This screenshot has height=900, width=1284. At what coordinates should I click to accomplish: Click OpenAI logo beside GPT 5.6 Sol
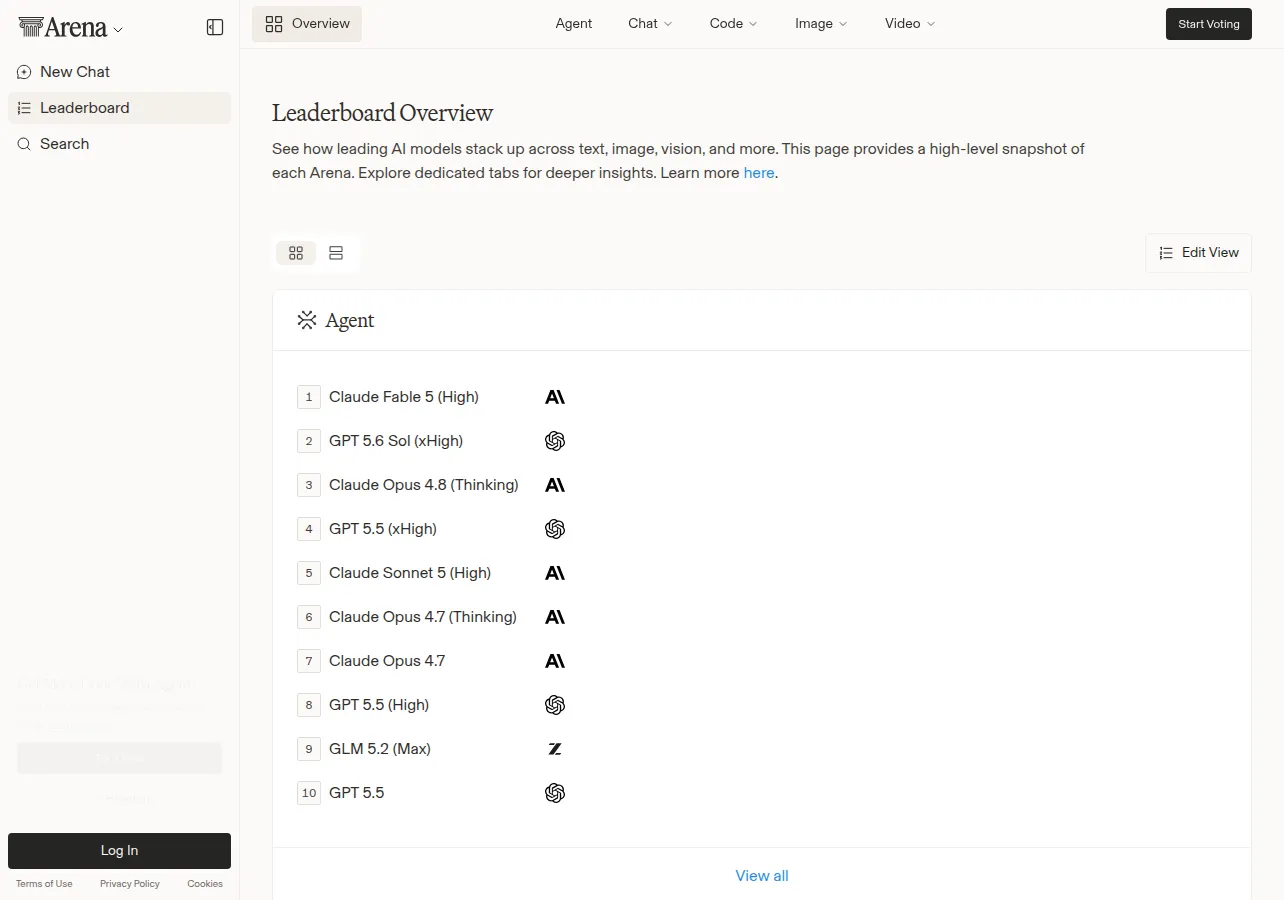point(555,441)
